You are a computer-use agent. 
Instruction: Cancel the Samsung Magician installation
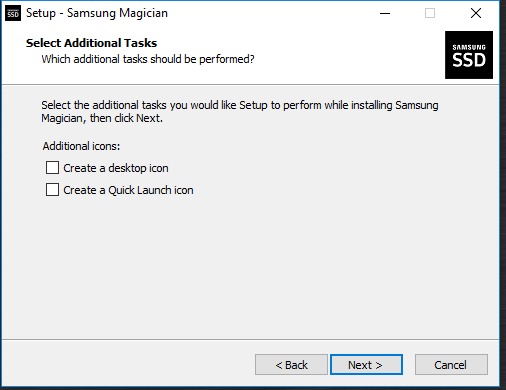click(x=451, y=365)
